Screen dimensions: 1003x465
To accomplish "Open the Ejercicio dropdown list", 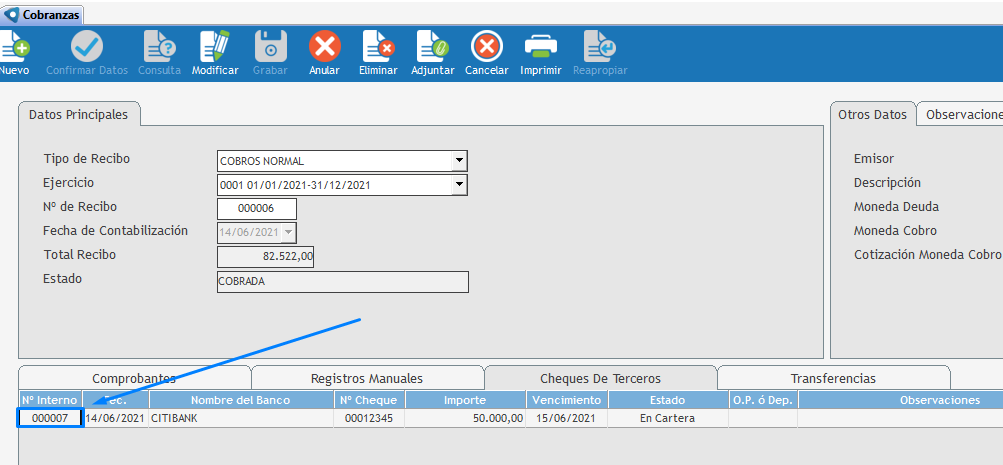I will coord(459,185).
